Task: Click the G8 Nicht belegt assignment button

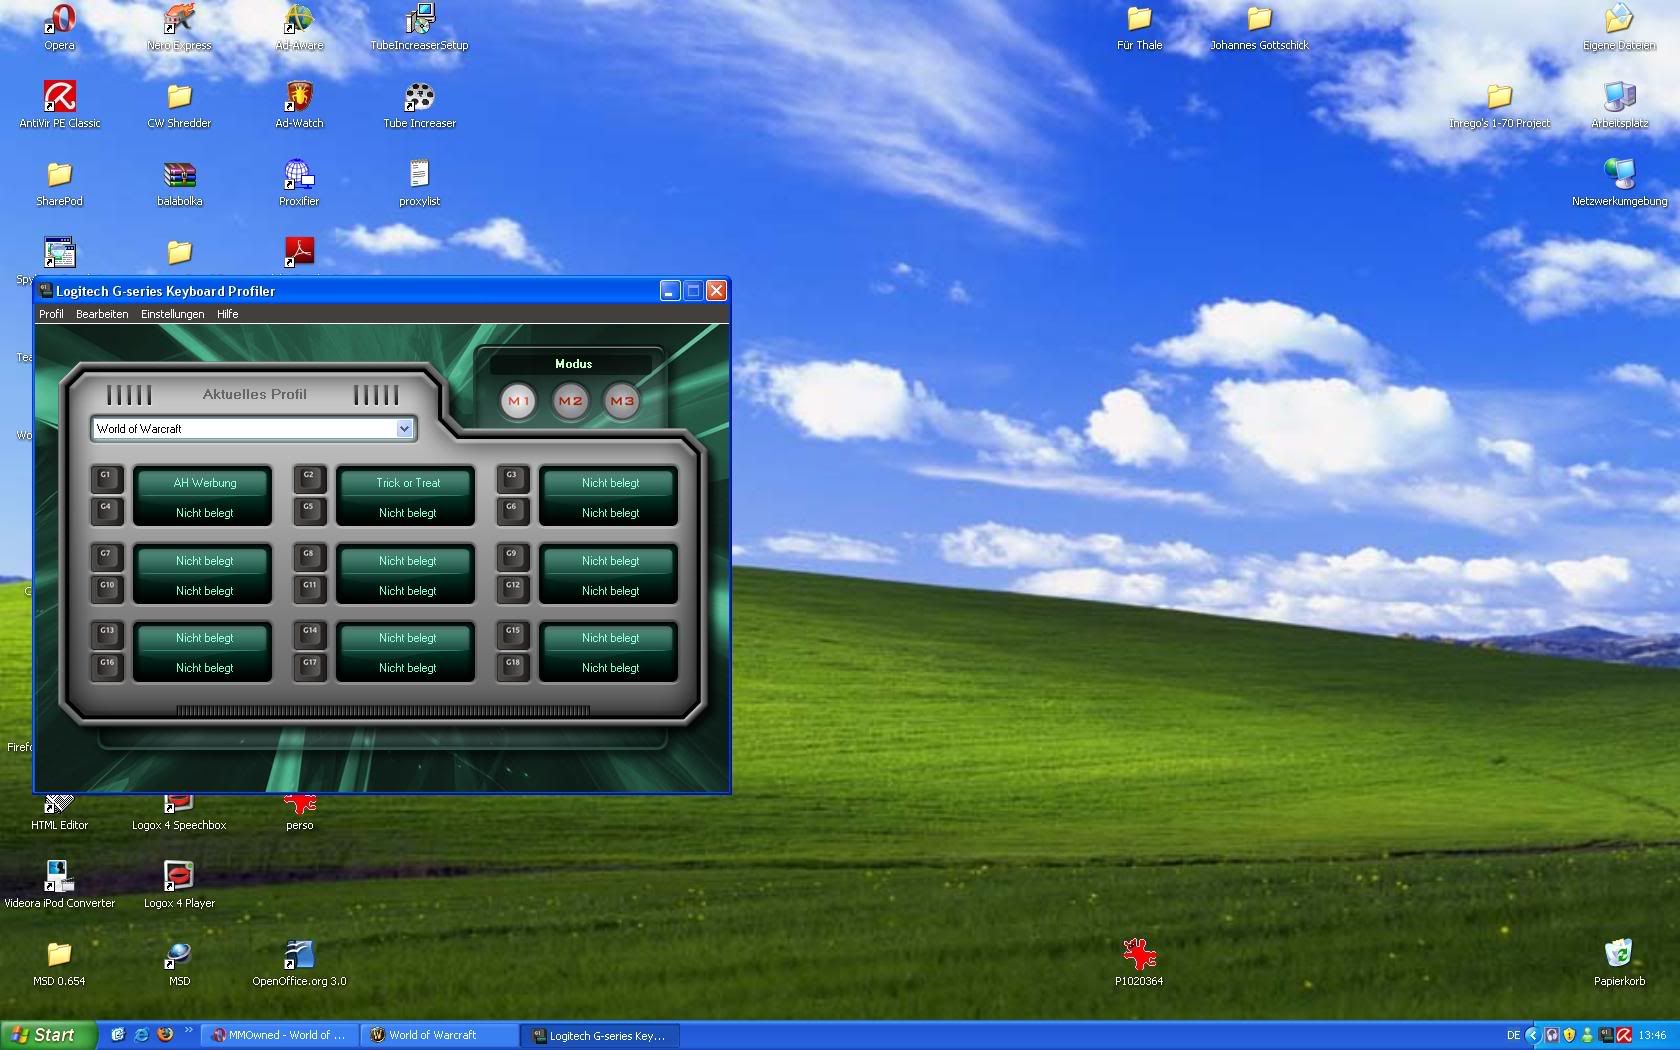Action: 407,561
